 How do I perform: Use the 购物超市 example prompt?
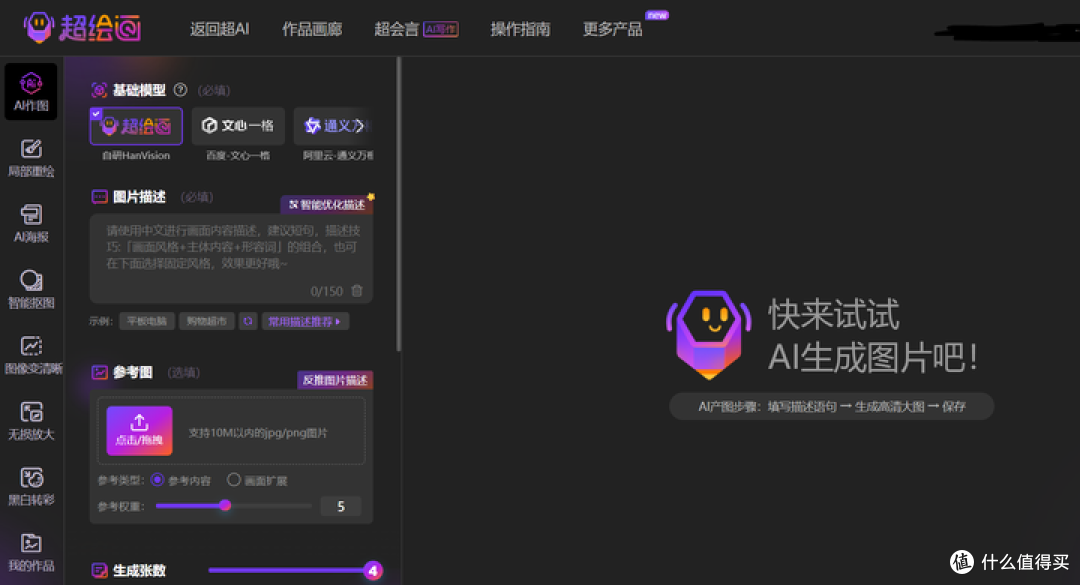tap(207, 321)
